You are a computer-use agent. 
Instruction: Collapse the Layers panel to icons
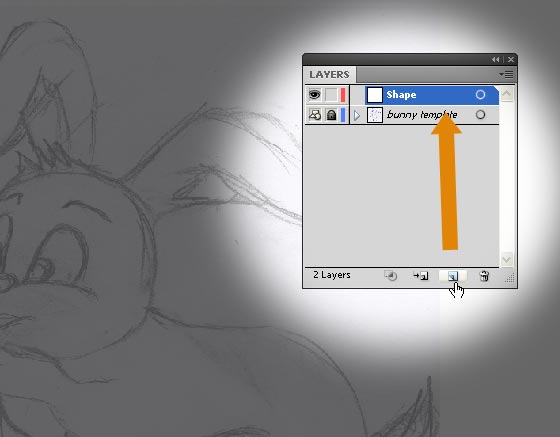pos(495,60)
